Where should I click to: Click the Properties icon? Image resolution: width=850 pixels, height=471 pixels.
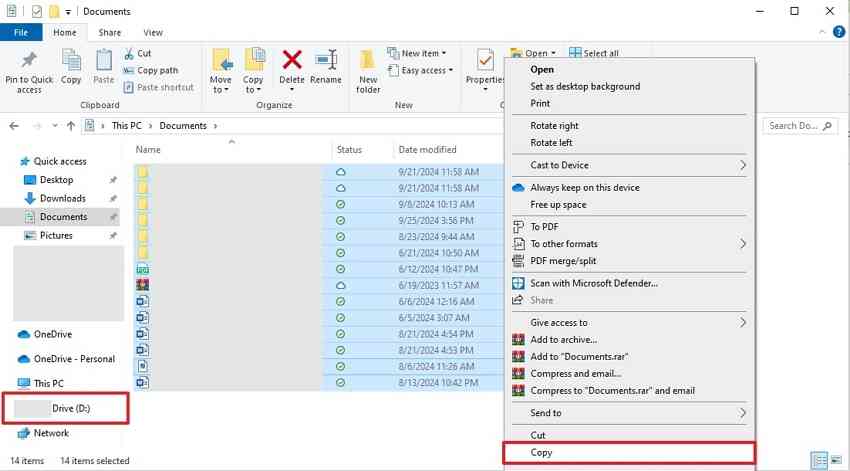click(x=485, y=60)
